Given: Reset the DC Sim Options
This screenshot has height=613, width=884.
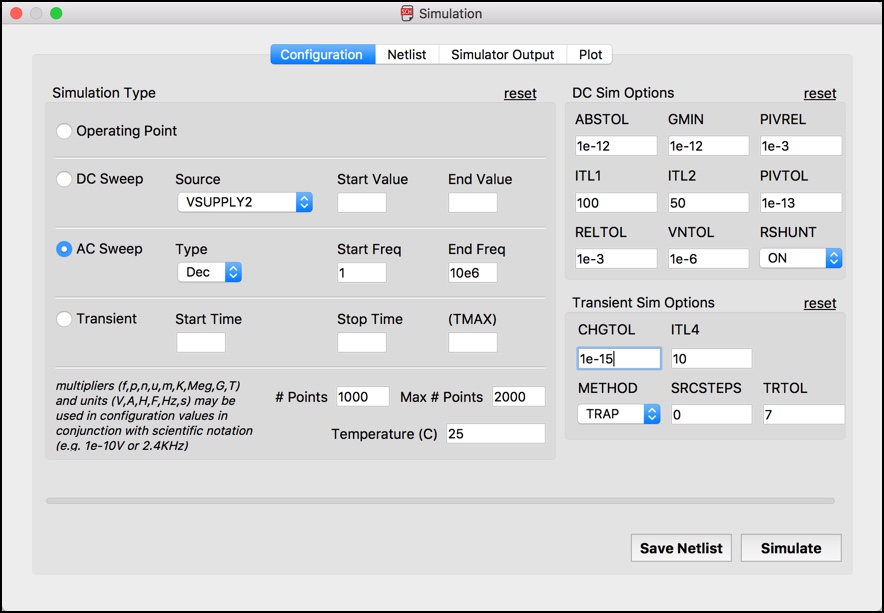Looking at the screenshot, I should coord(820,93).
